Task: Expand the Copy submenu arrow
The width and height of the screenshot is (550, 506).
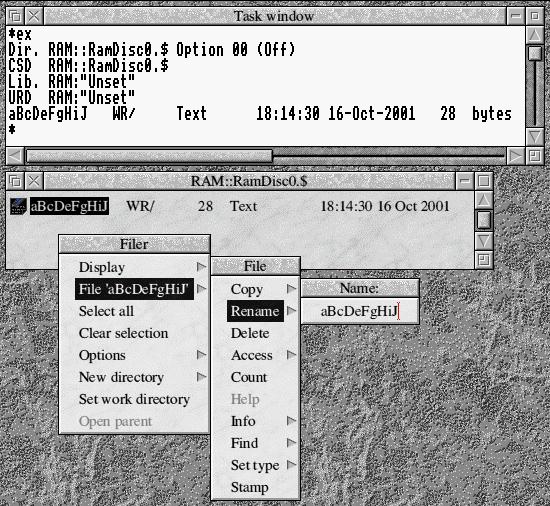Action: point(291,289)
